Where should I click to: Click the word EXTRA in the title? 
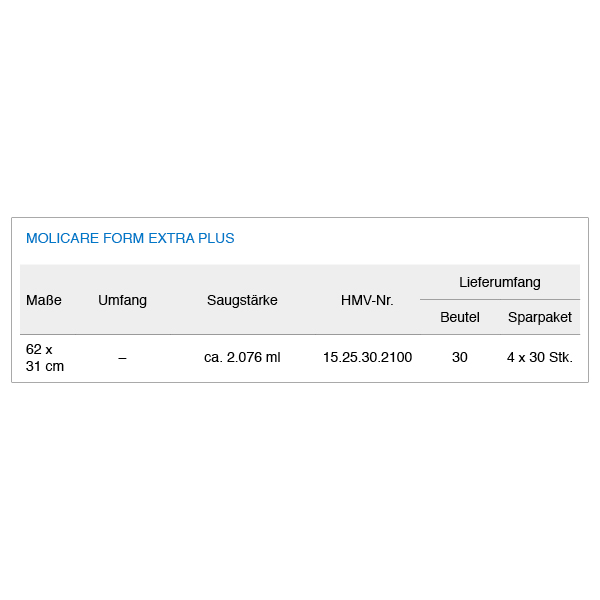click(x=171, y=238)
